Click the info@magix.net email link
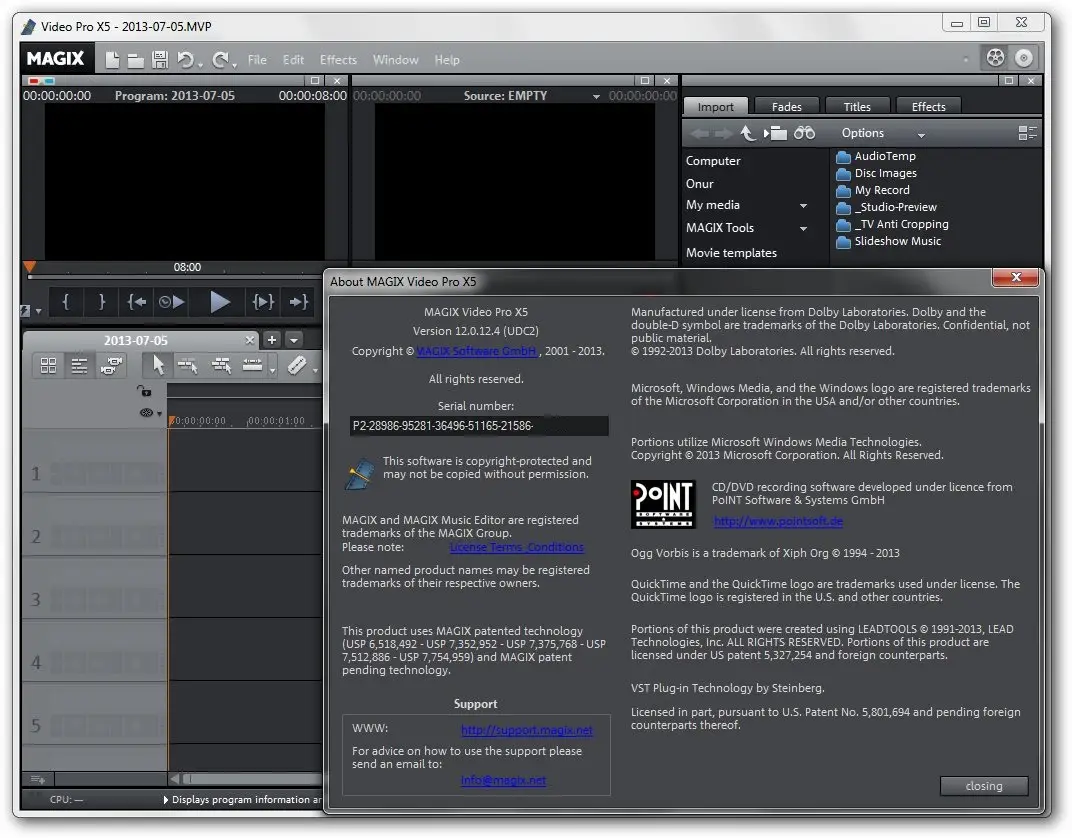Image resolution: width=1072 pixels, height=838 pixels. point(503,781)
